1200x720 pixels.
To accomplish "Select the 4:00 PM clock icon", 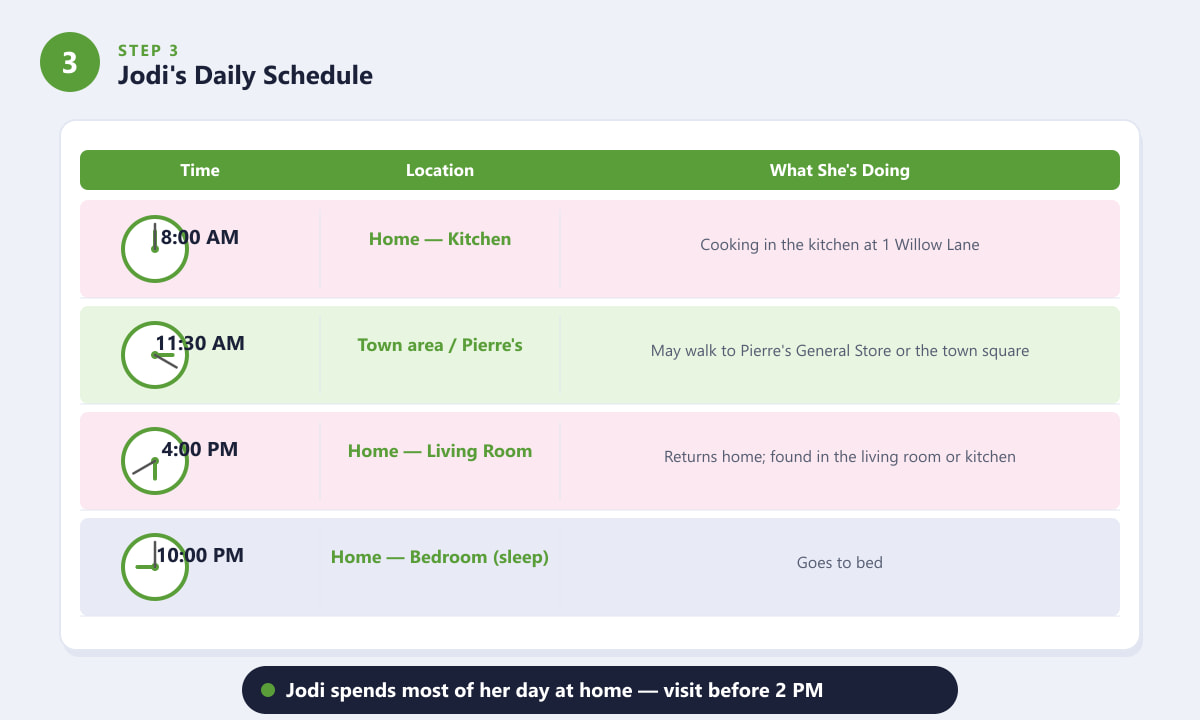I will pos(155,461).
